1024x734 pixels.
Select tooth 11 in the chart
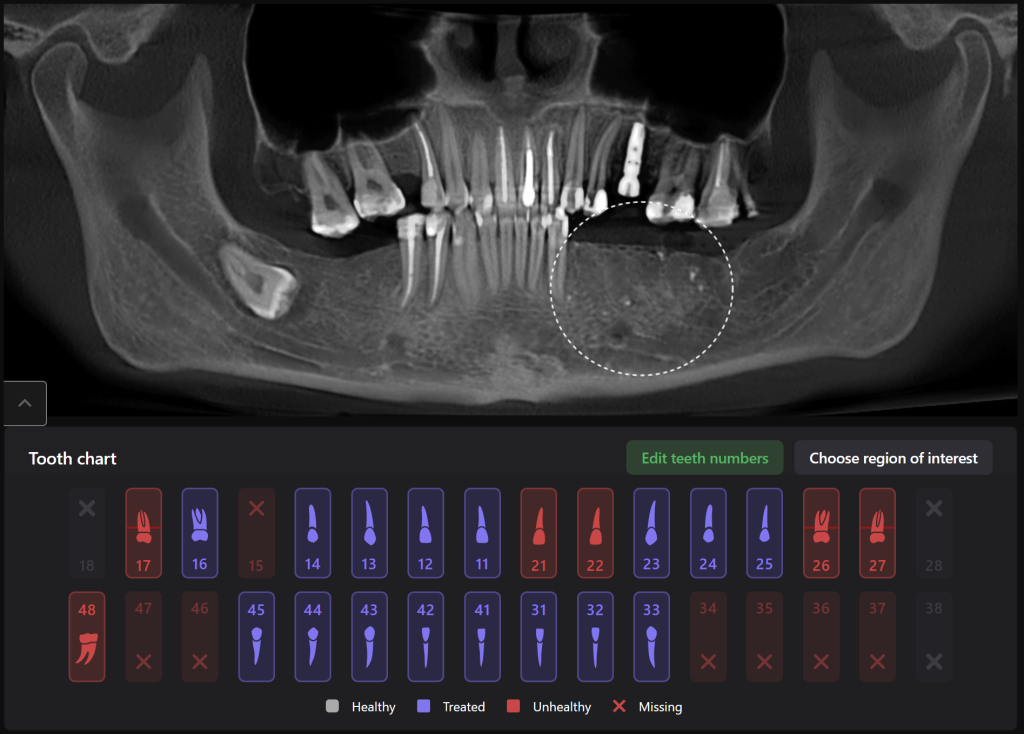[482, 532]
